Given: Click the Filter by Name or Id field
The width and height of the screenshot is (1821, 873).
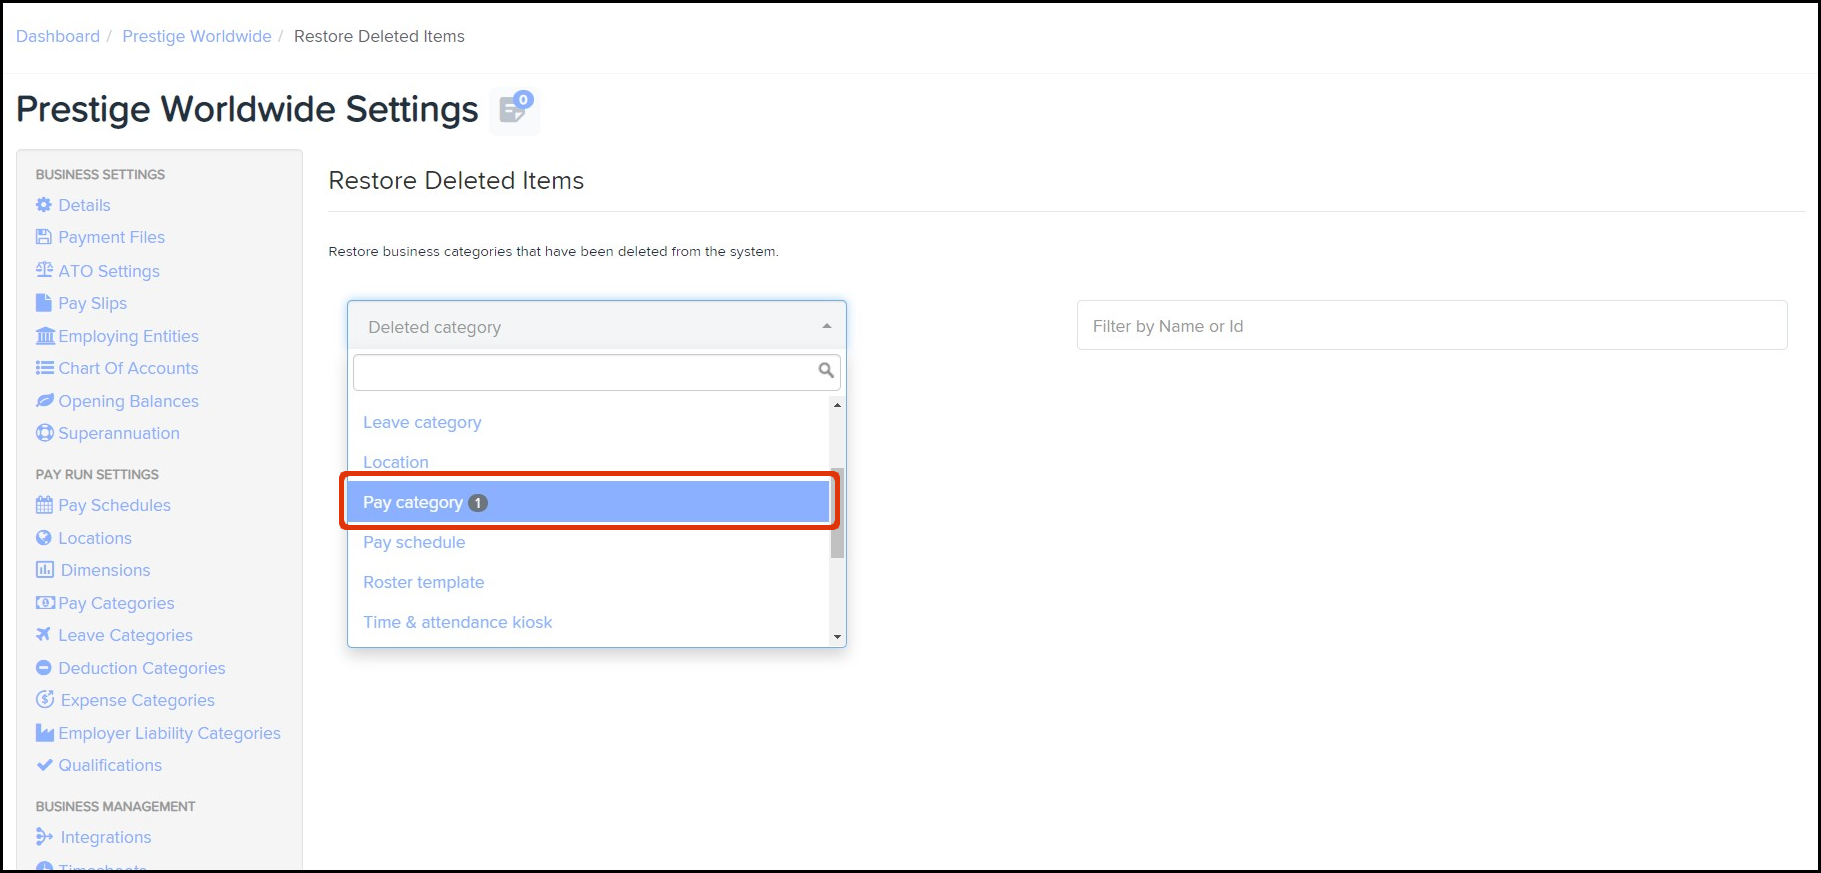Looking at the screenshot, I should point(1431,326).
